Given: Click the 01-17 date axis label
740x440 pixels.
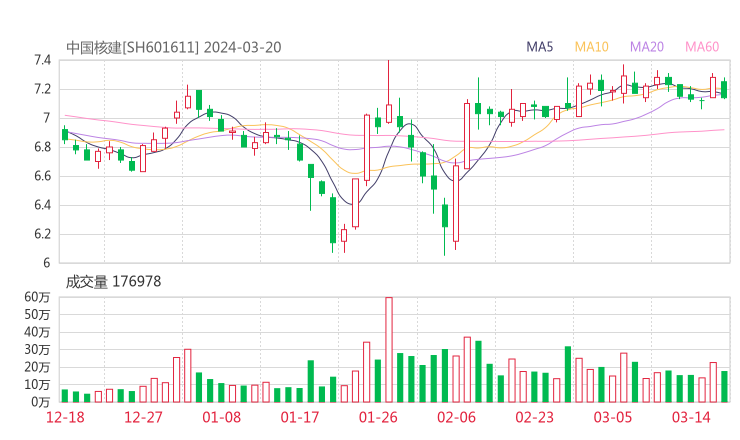Looking at the screenshot, I should tap(300, 417).
